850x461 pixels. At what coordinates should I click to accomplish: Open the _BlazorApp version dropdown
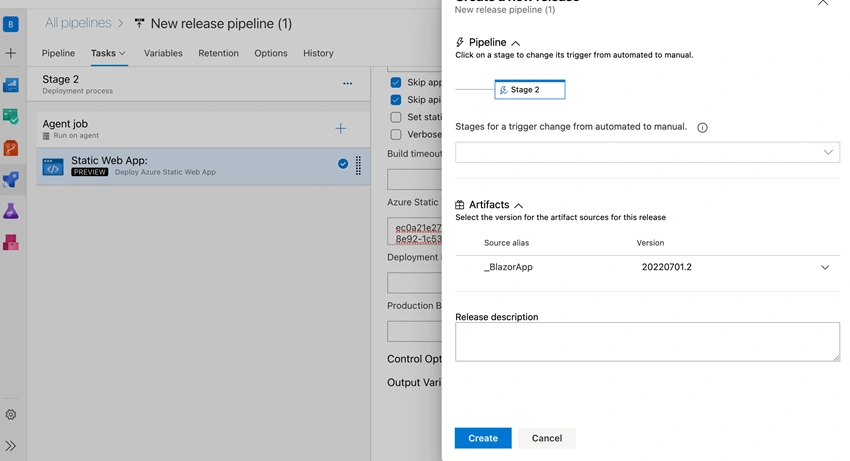(x=825, y=267)
